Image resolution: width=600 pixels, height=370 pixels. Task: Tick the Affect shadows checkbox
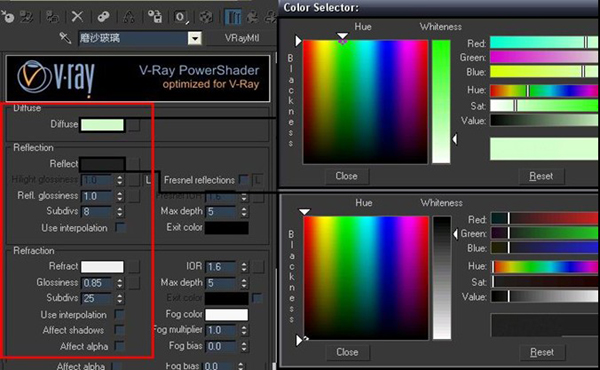(x=120, y=330)
